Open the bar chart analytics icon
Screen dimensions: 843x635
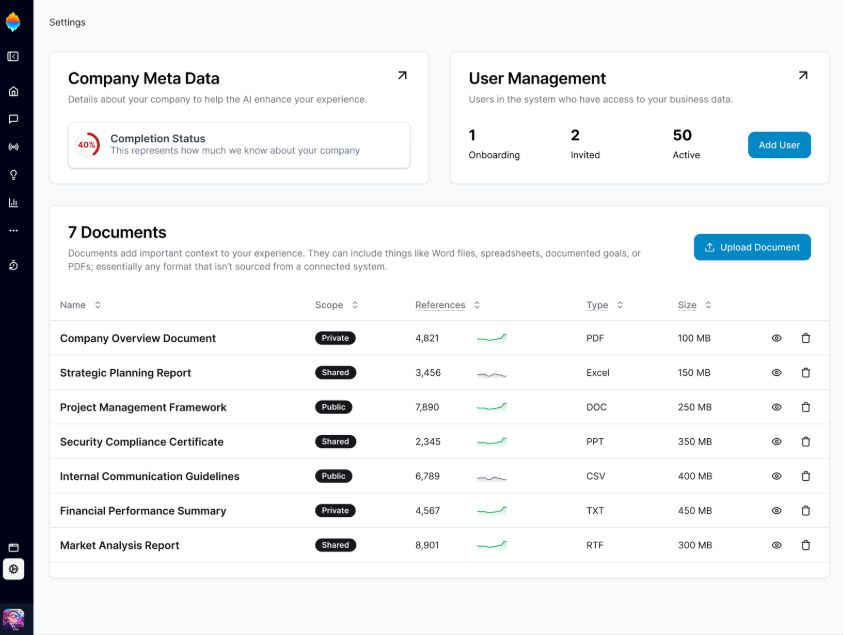[13, 202]
